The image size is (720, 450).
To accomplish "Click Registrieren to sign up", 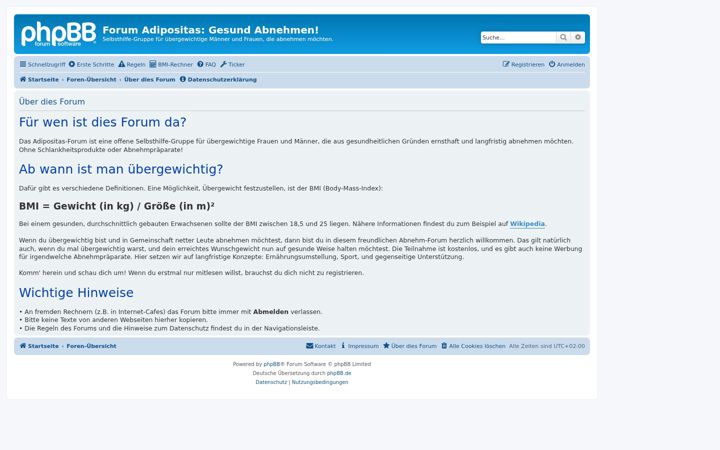I will tap(523, 65).
